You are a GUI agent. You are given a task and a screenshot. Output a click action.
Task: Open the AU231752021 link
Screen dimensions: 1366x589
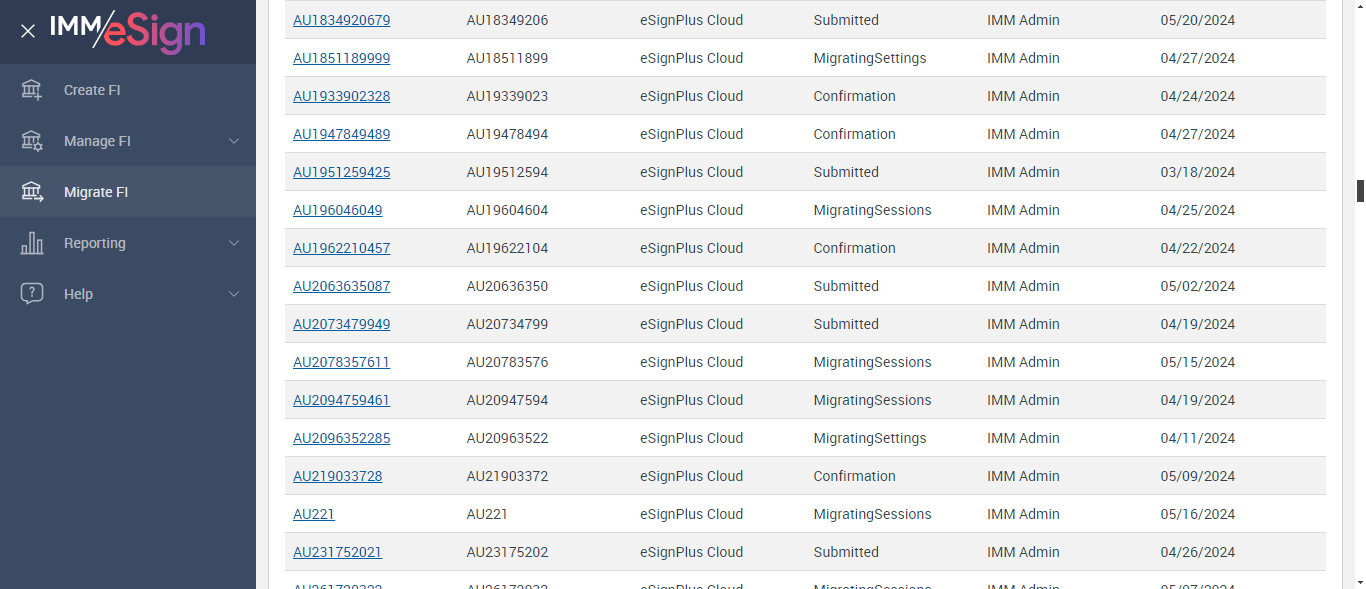pos(337,552)
